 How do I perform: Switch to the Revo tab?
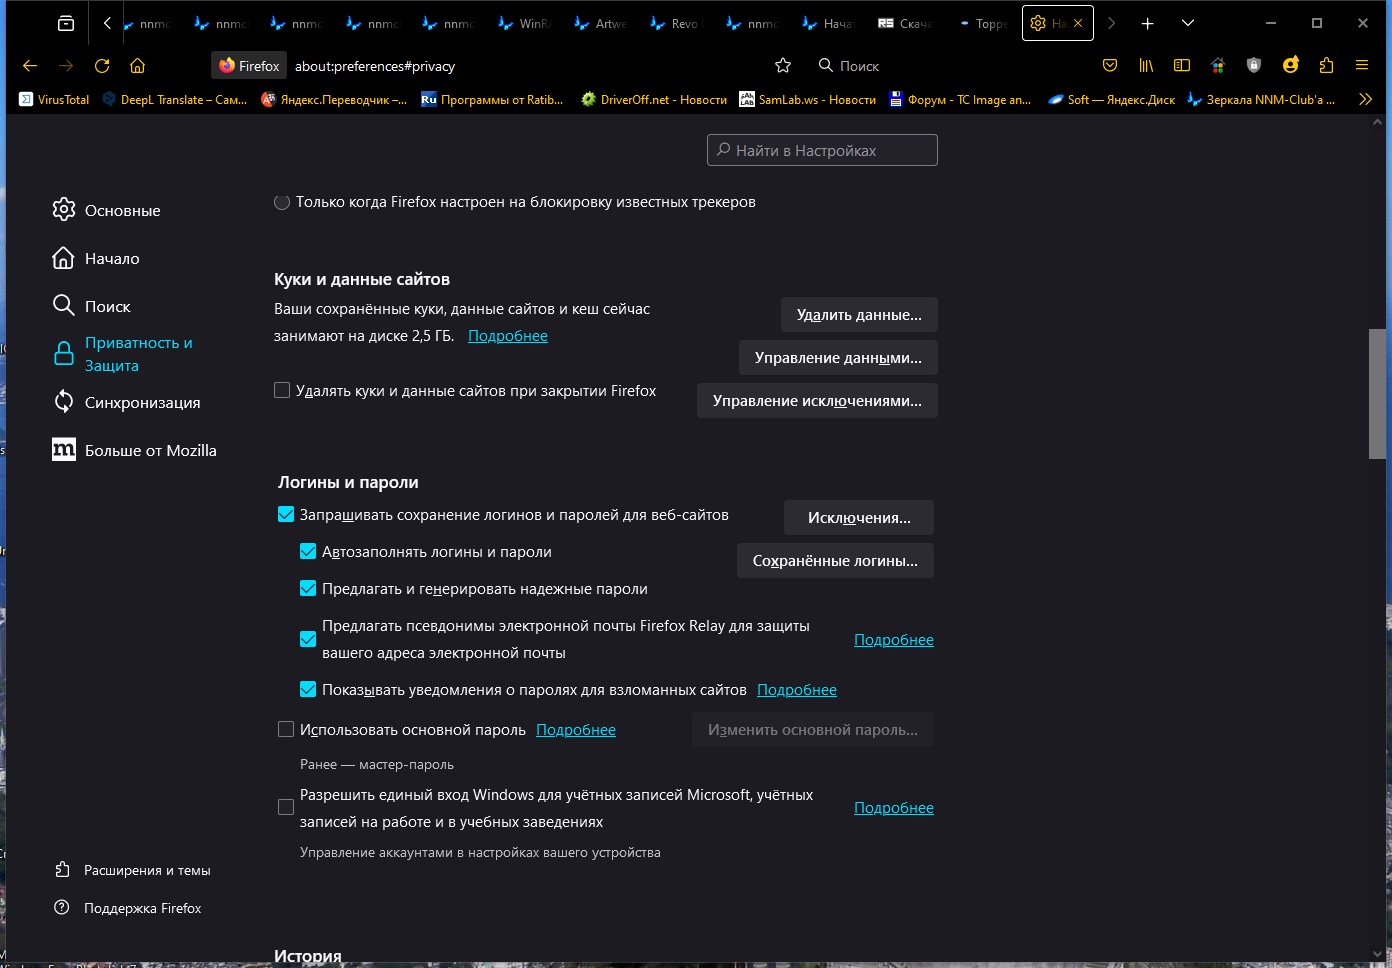(677, 23)
